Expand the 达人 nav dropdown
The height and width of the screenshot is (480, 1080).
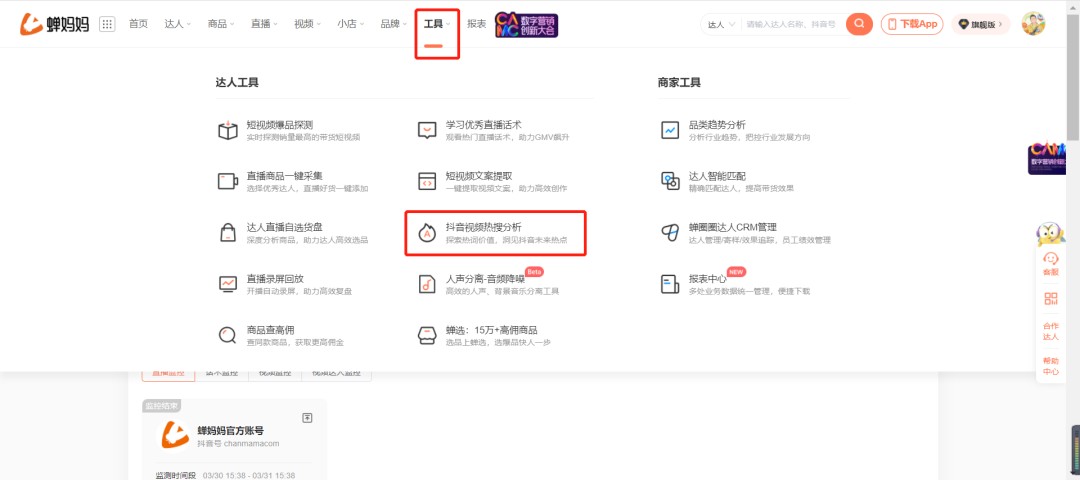[x=178, y=24]
